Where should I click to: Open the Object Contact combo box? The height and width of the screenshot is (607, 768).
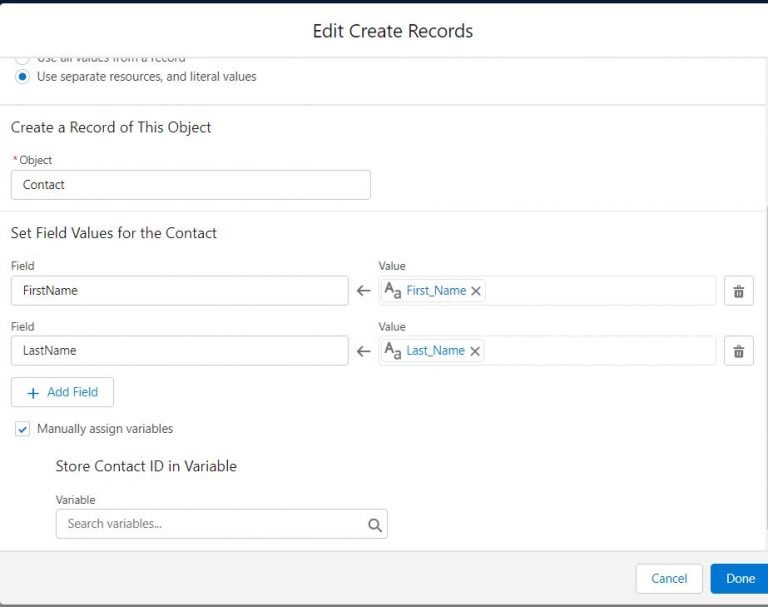(x=190, y=185)
